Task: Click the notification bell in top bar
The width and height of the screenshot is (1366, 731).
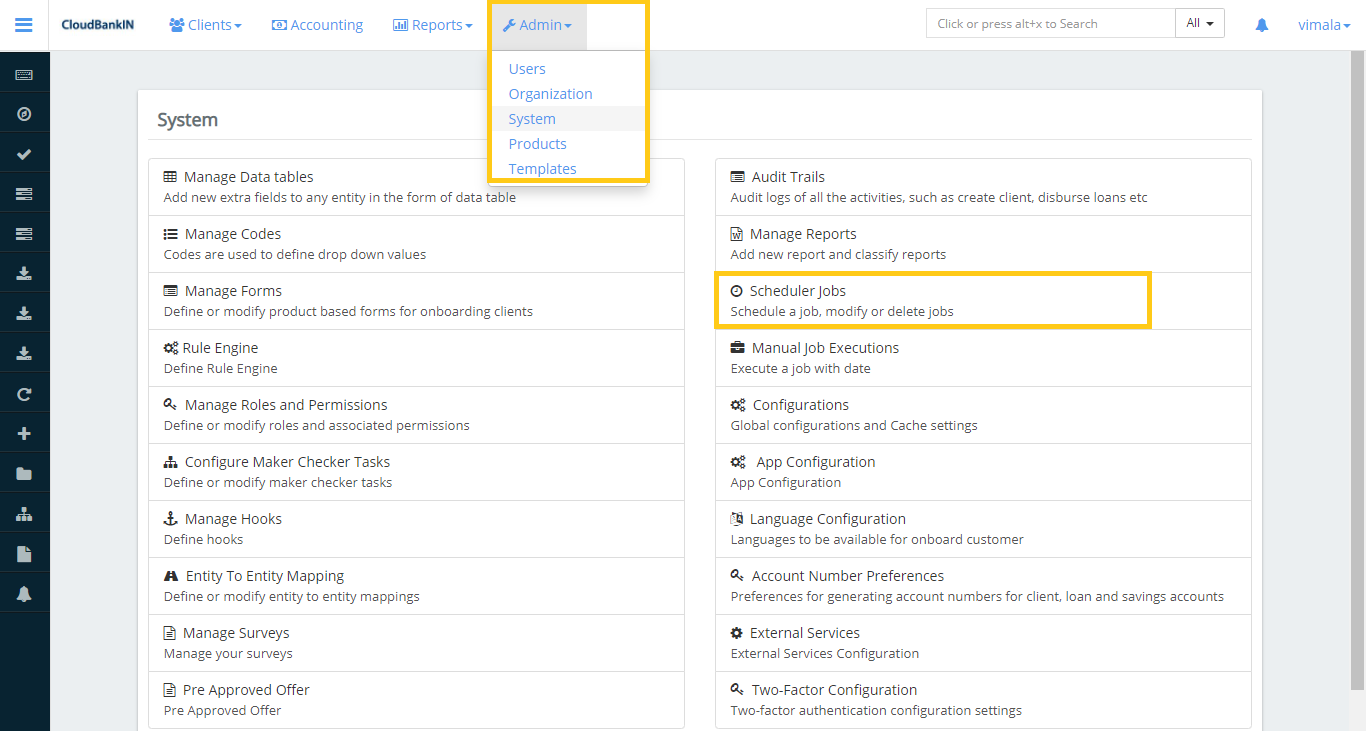Action: point(1261,26)
